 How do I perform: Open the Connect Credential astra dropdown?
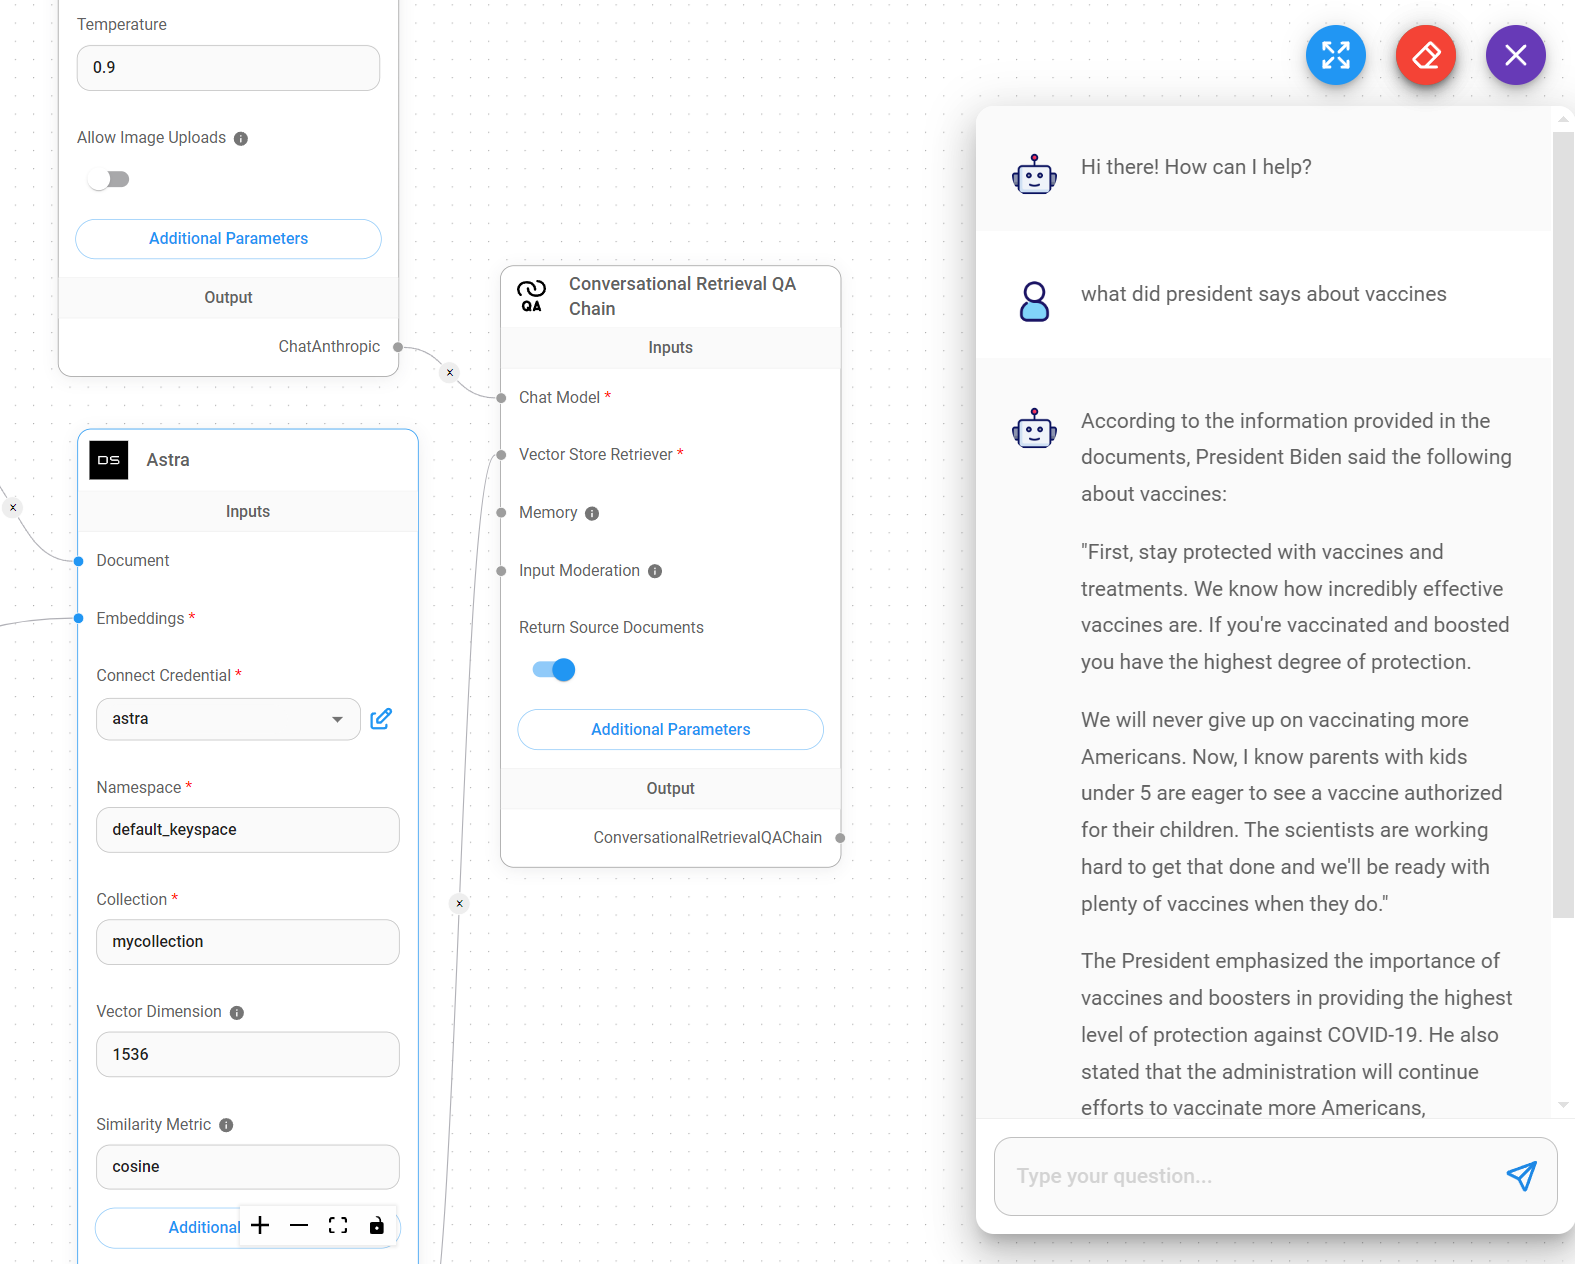pos(228,719)
